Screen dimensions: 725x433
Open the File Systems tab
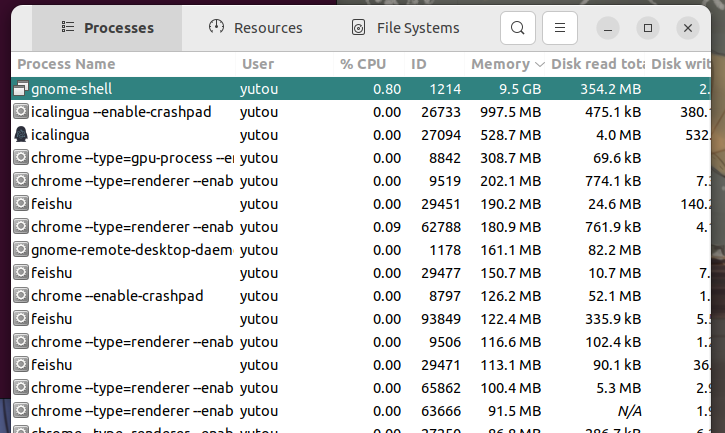click(x=405, y=28)
